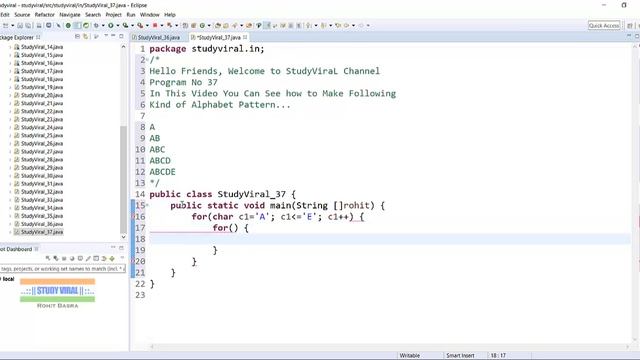Click the Package Explorer scroll down arrow
Image resolution: width=640 pixels, height=360 pixels.
(x=123, y=237)
